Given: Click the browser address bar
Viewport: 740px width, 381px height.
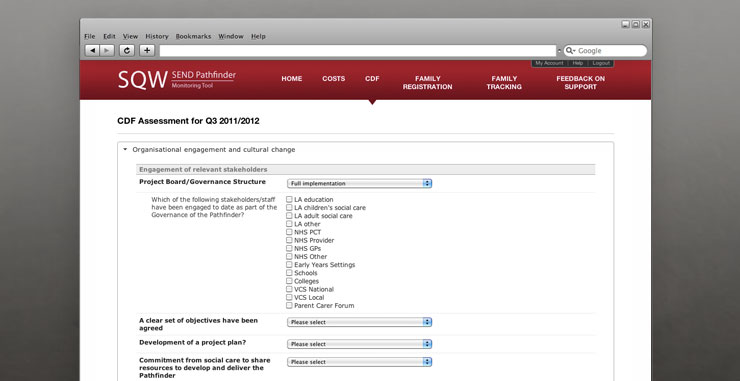Looking at the screenshot, I should [x=358, y=51].
